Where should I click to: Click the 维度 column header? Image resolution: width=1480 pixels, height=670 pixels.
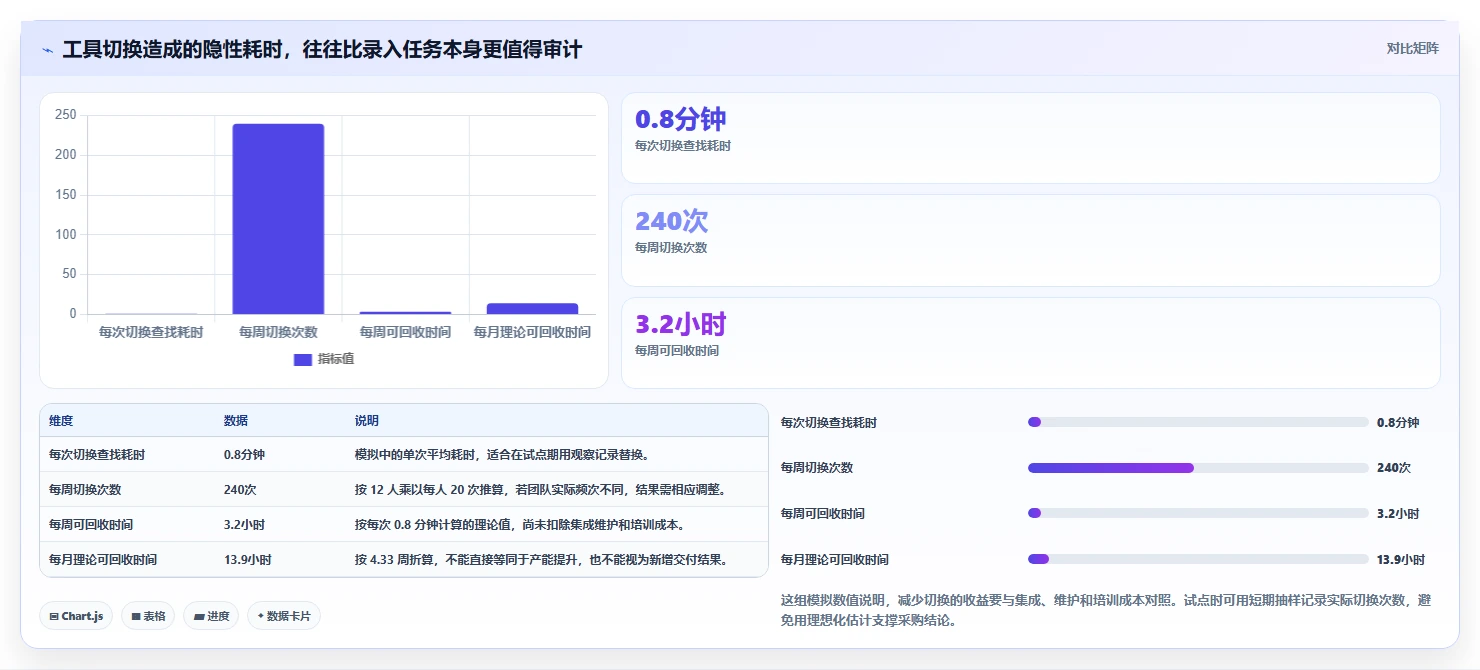[61, 421]
